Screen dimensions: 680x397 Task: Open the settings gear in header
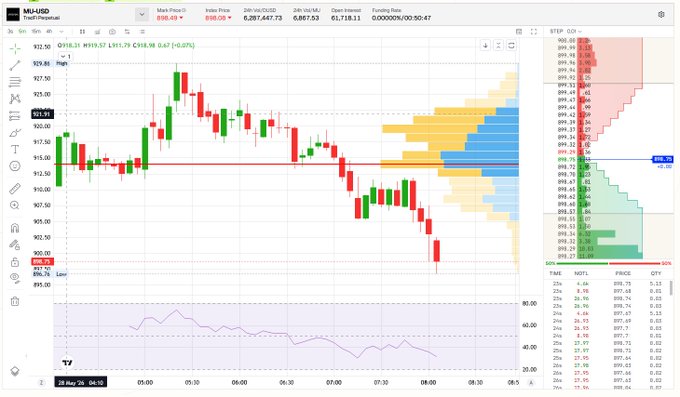pos(661,14)
